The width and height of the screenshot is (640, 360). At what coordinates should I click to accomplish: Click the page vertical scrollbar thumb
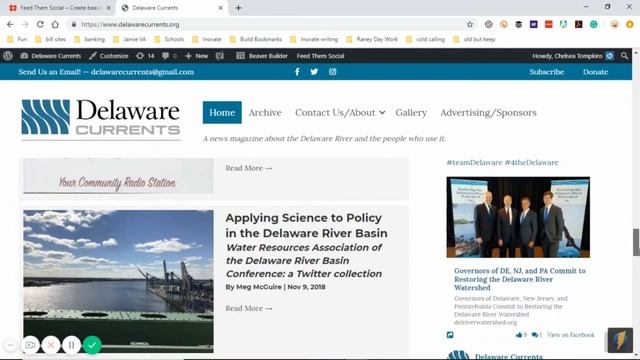[x=636, y=242]
